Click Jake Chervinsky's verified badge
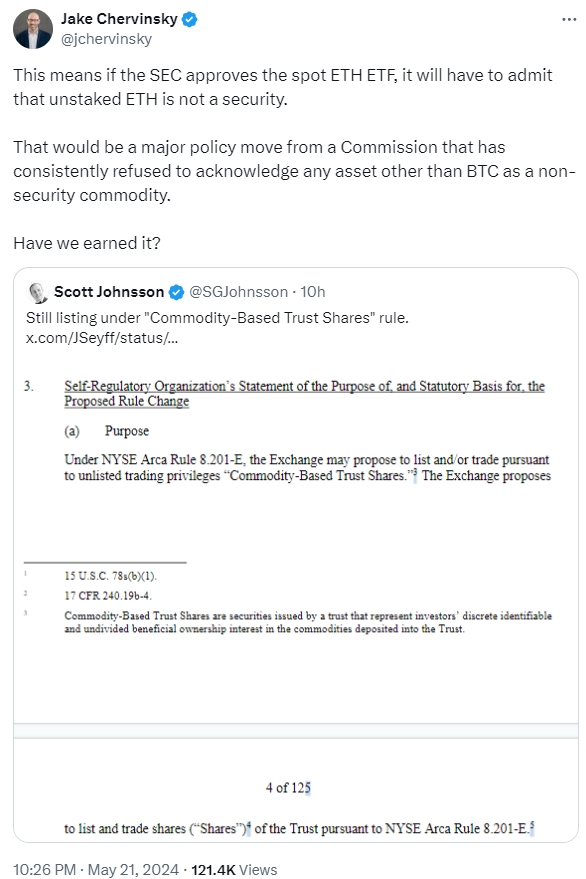Image resolution: width=586 pixels, height=879 pixels. (x=190, y=20)
